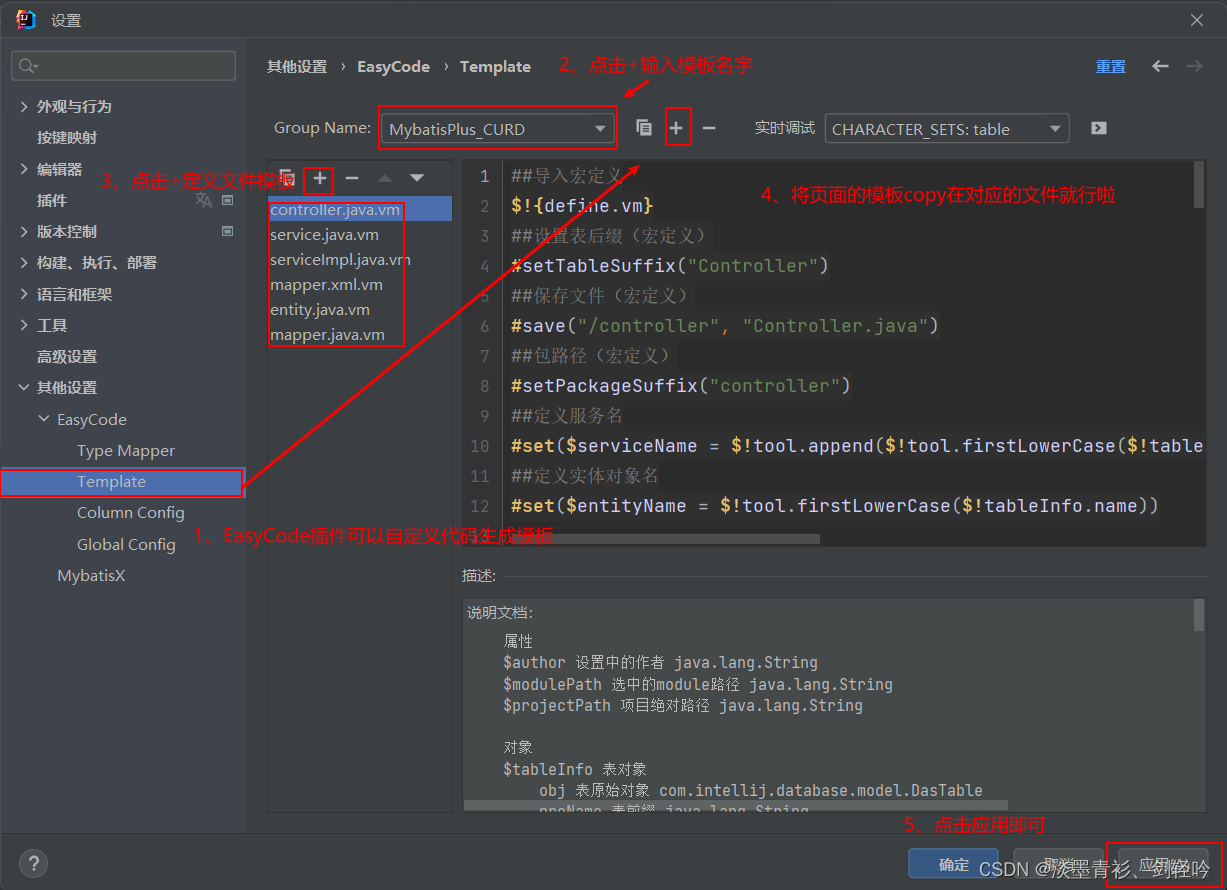Viewport: 1227px width, 890px height.
Task: Click the 描述 panel horizontal scrollbar
Action: 735,804
